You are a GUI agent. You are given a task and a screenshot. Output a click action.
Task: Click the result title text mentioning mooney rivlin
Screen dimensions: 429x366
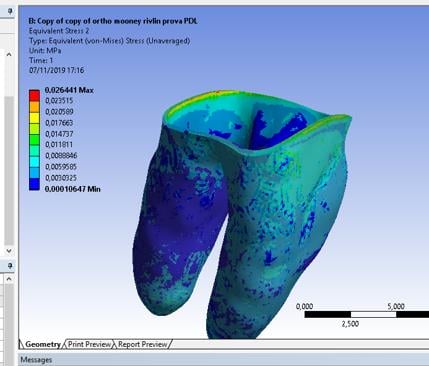click(x=113, y=21)
